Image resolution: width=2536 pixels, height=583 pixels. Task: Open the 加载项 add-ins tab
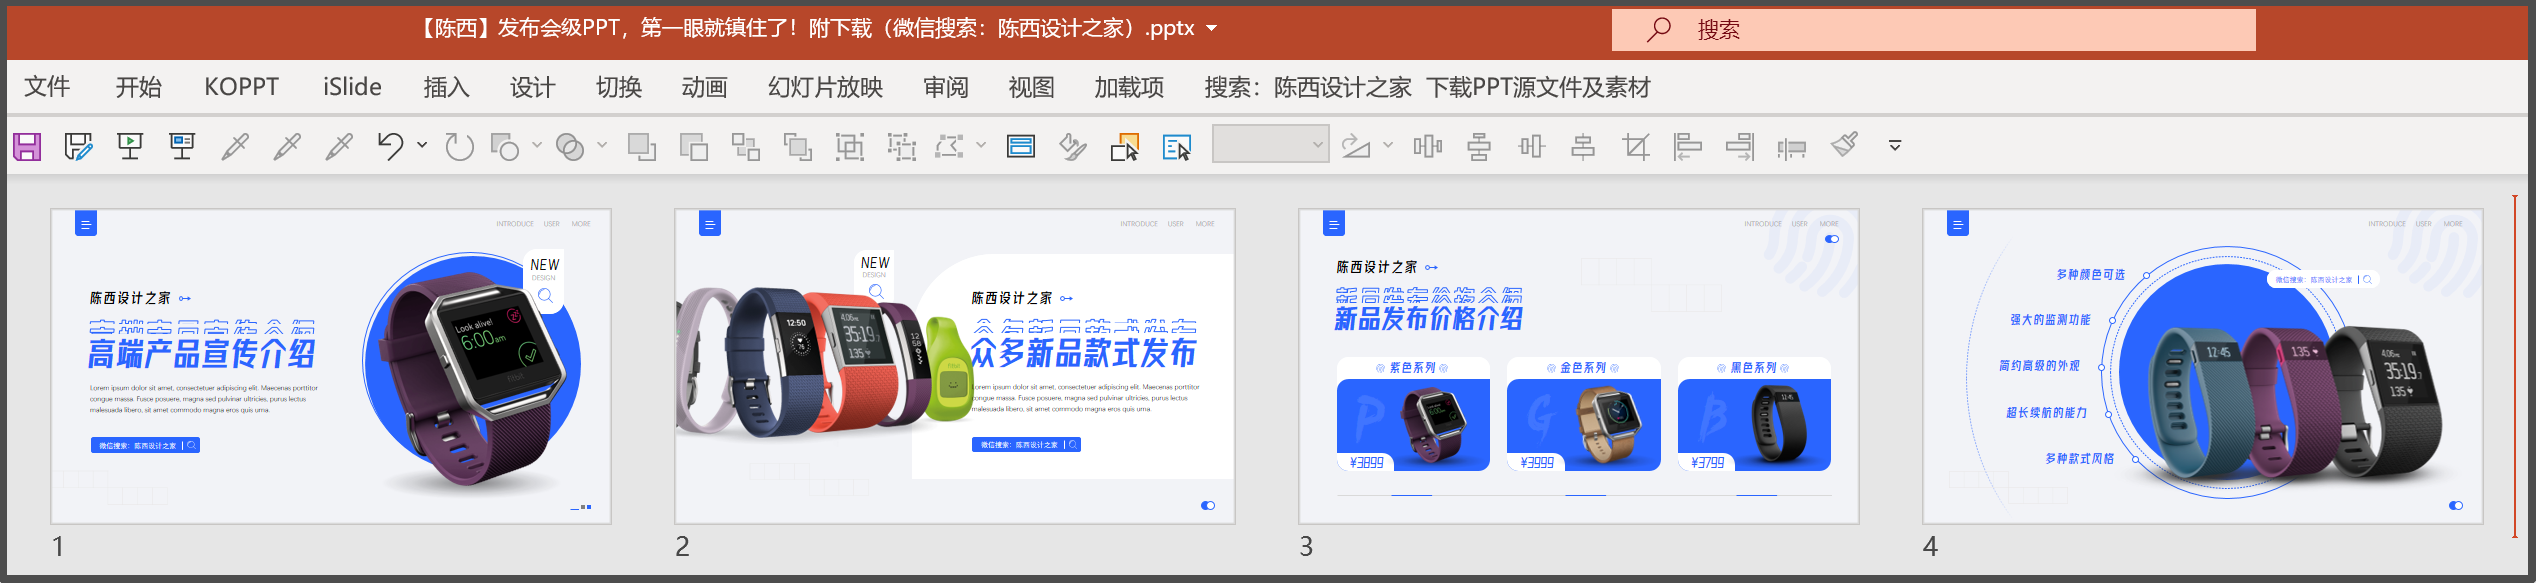[x=1129, y=88]
